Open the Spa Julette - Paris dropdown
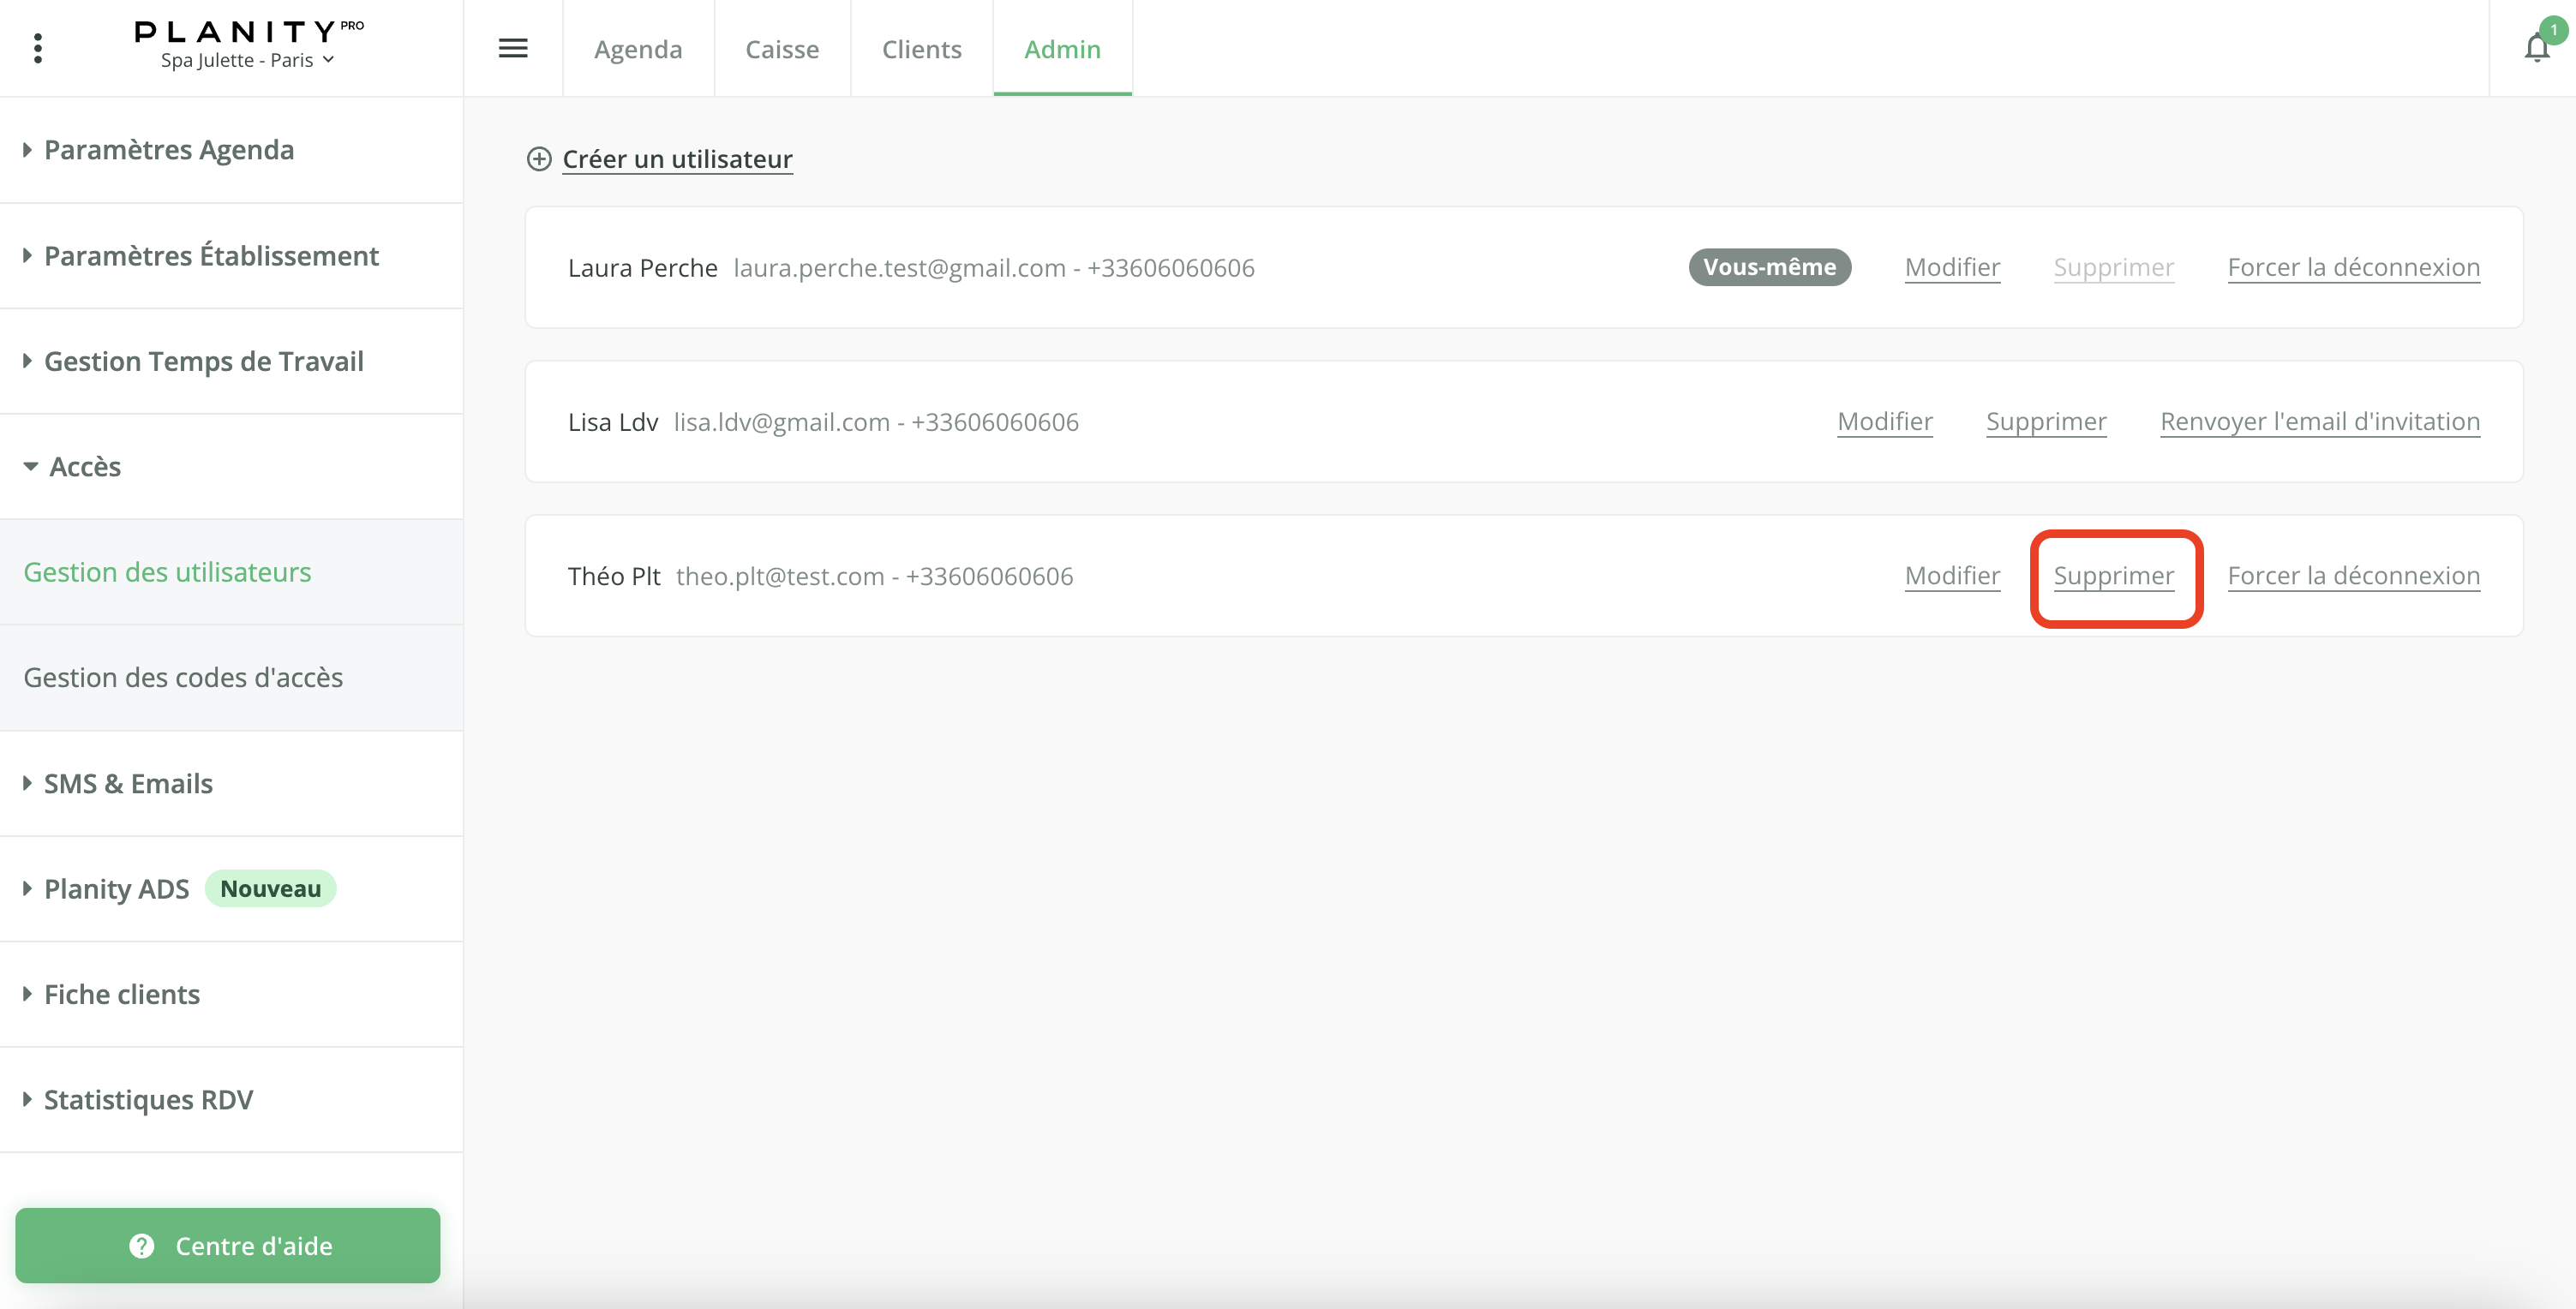 (x=247, y=60)
